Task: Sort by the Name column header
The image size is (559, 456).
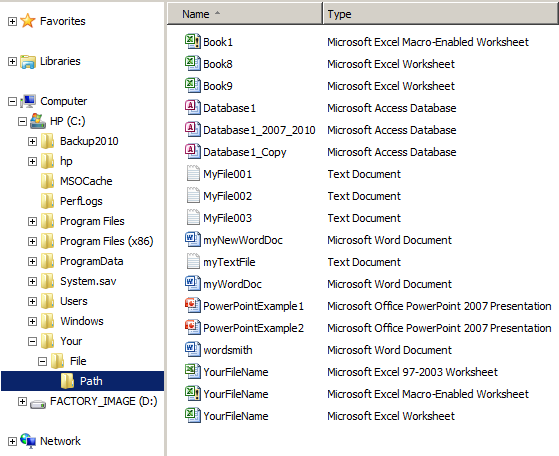Action: (x=245, y=14)
